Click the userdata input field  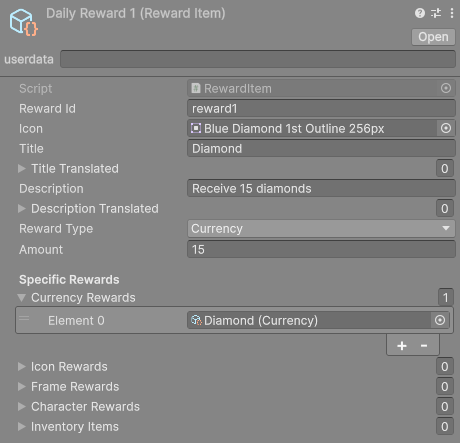258,59
